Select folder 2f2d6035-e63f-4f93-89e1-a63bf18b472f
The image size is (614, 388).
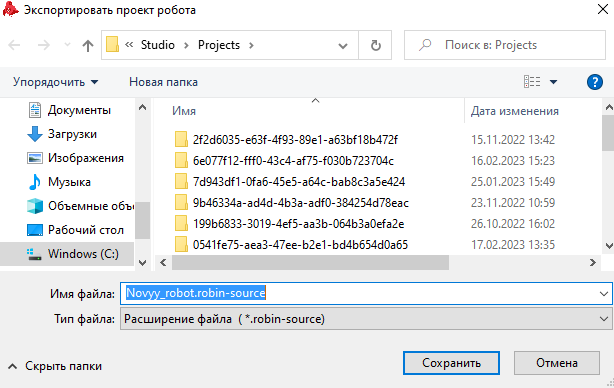295,140
